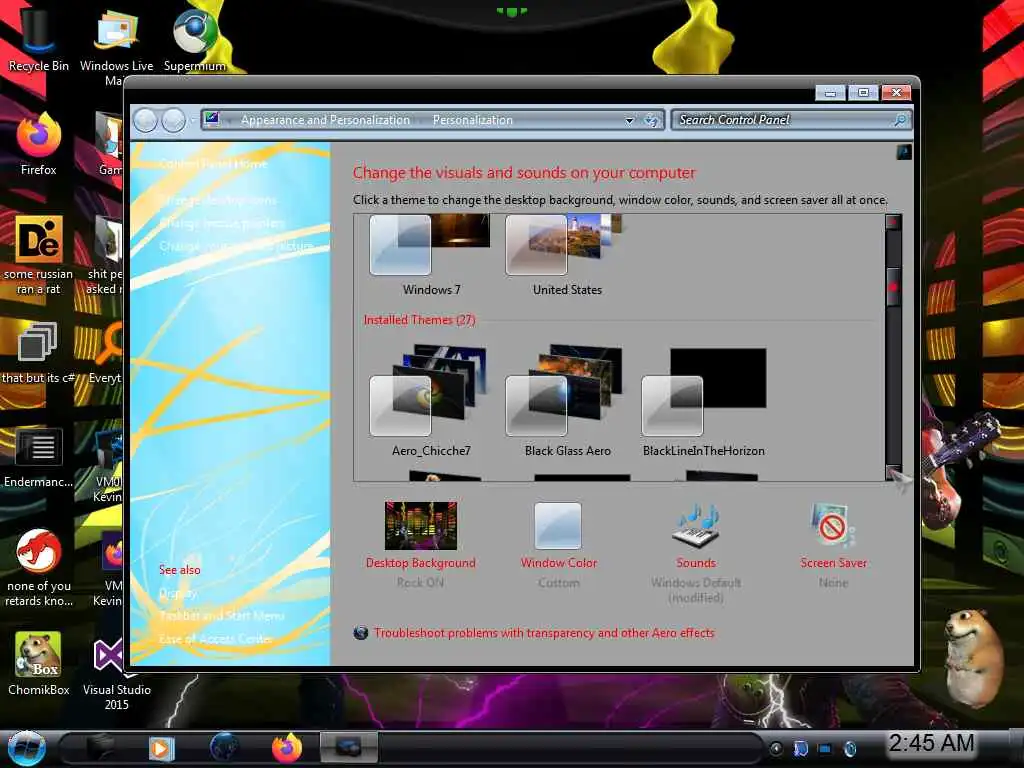Click the theme list scrollbar thumb
Screen dimensions: 1024x768
(x=893, y=287)
